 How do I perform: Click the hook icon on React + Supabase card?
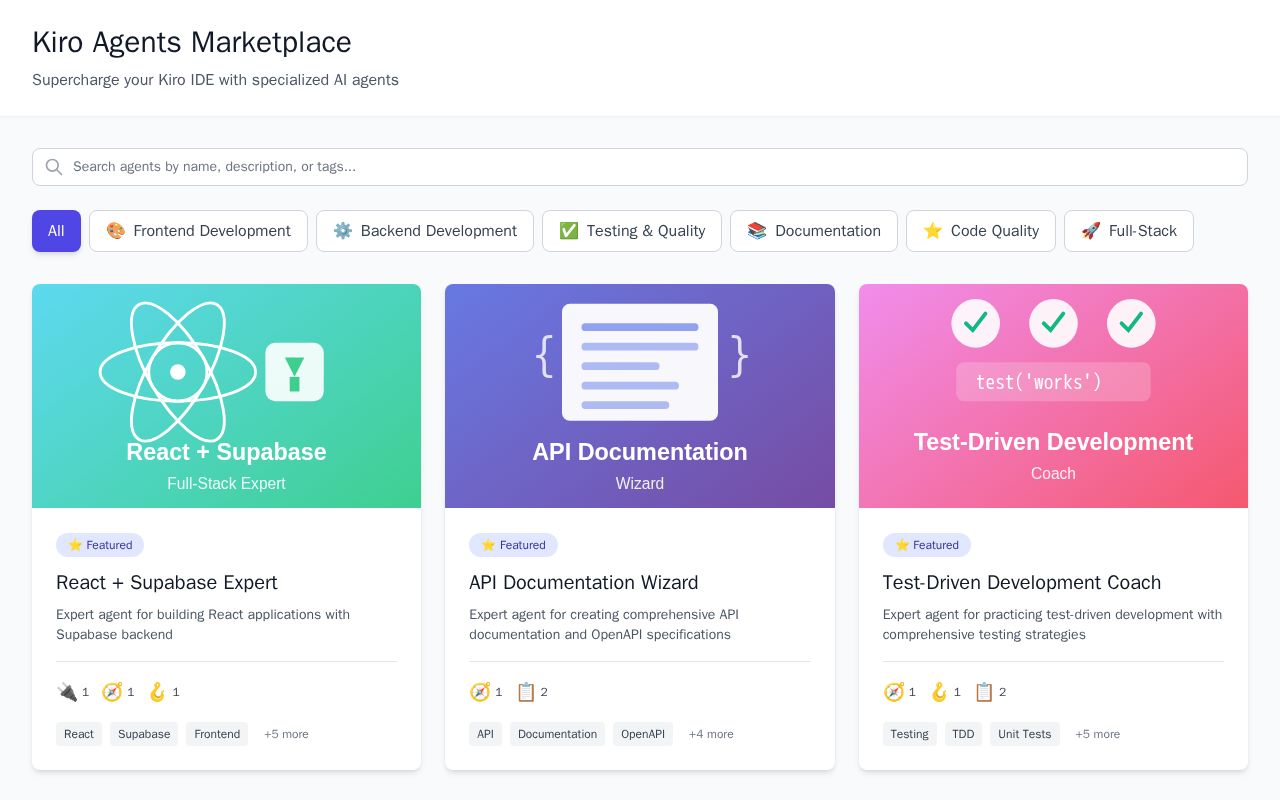[x=157, y=692]
